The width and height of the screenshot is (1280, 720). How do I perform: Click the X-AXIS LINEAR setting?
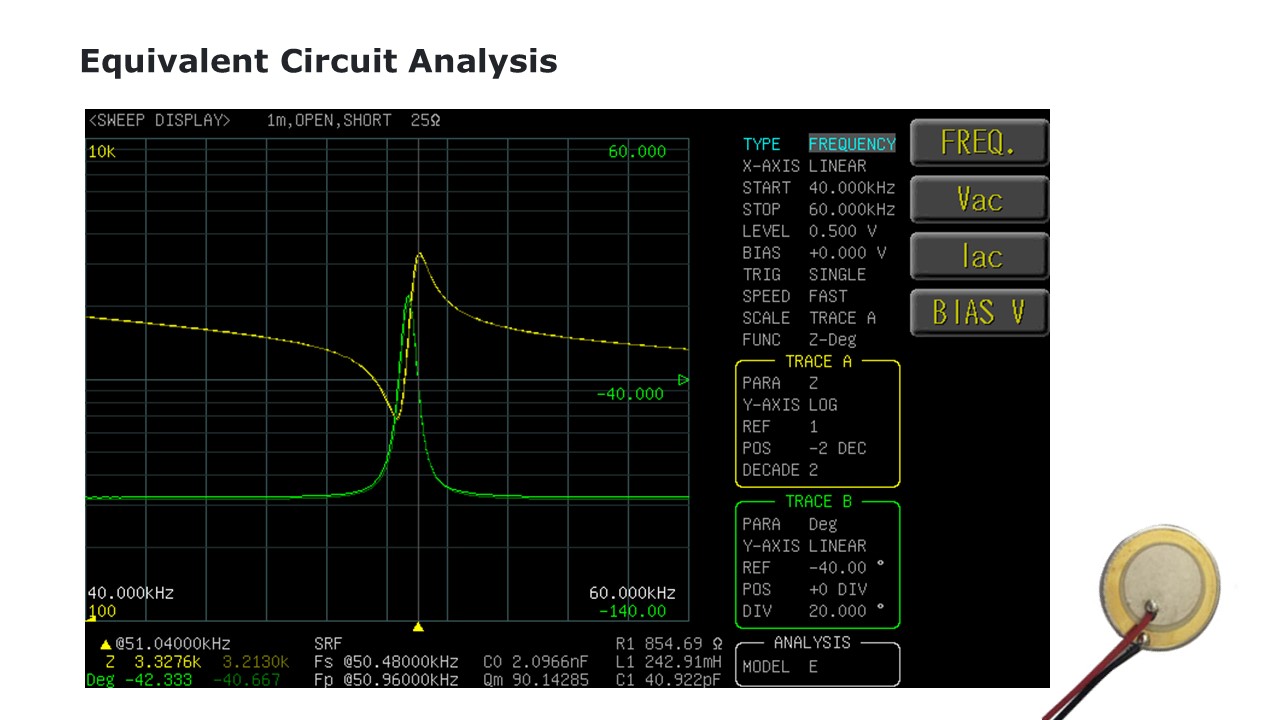804,166
